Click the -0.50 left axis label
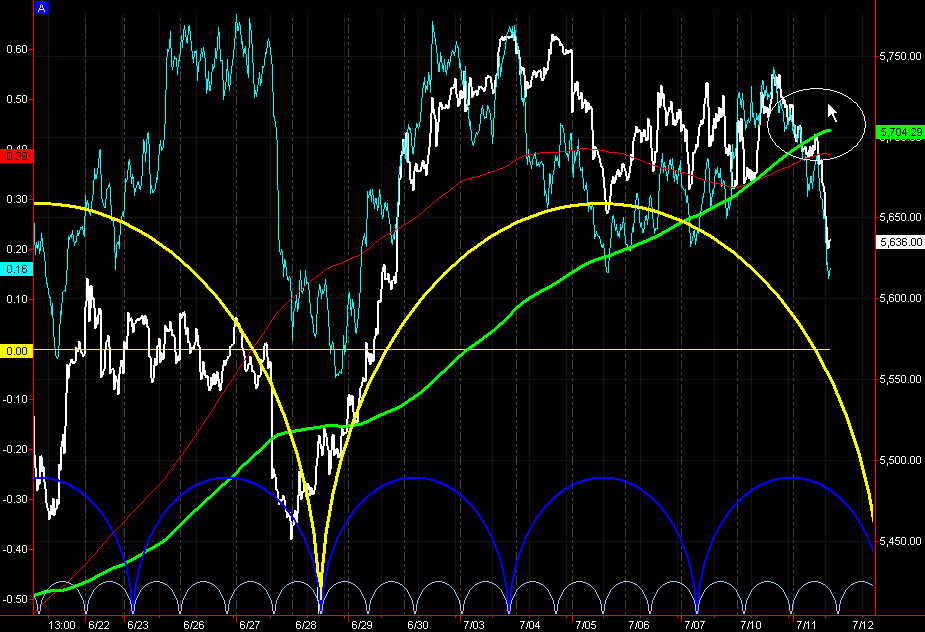This screenshot has height=632, width=925. (15, 599)
